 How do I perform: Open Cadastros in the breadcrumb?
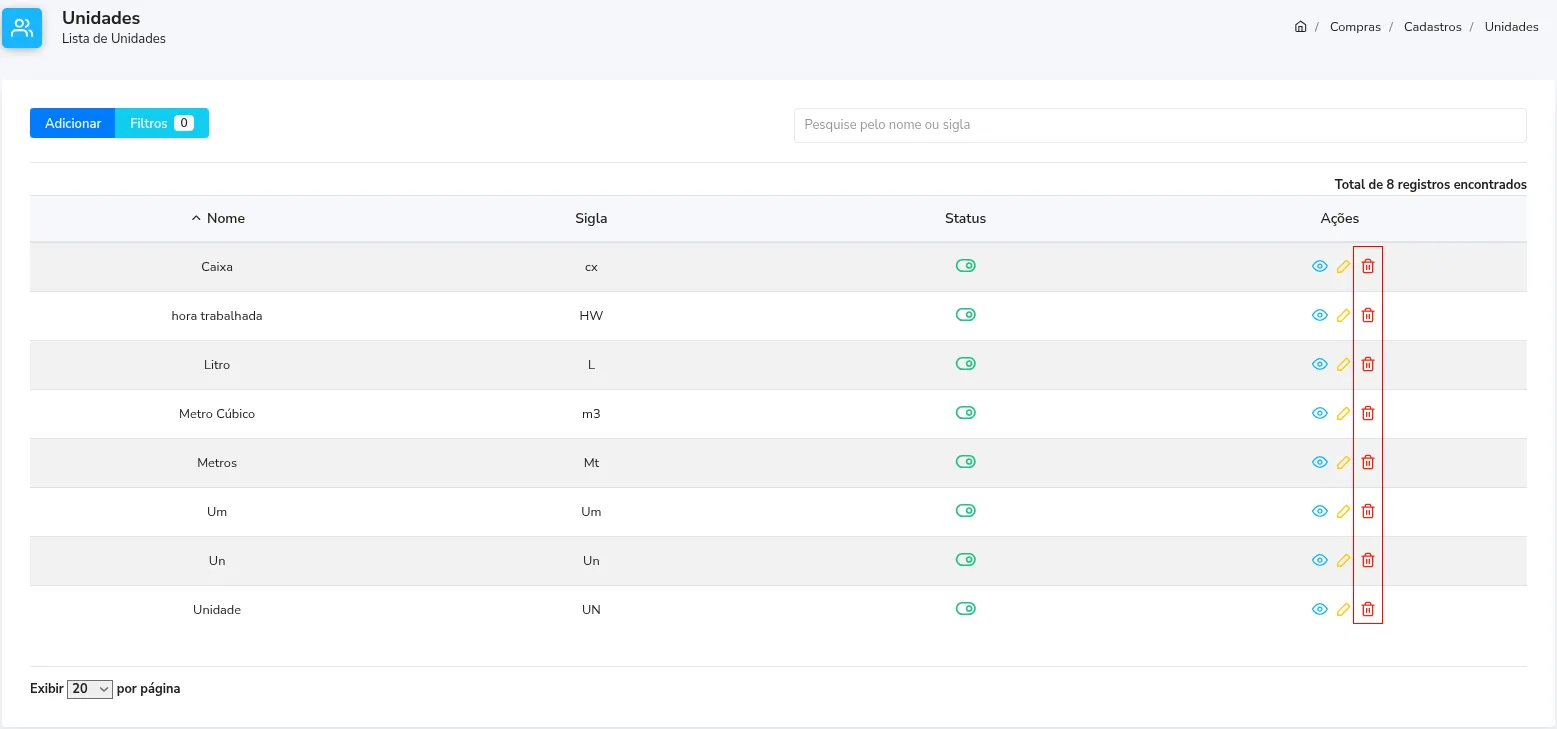[x=1432, y=27]
